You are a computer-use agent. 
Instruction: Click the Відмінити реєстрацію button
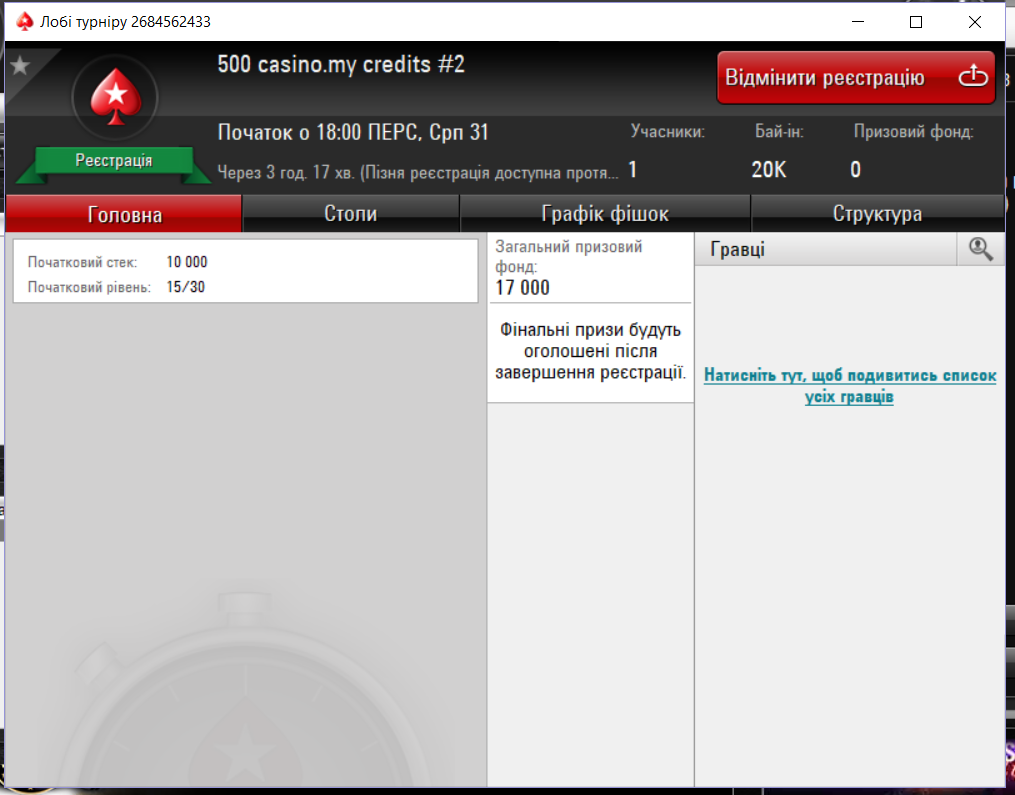[x=856, y=78]
